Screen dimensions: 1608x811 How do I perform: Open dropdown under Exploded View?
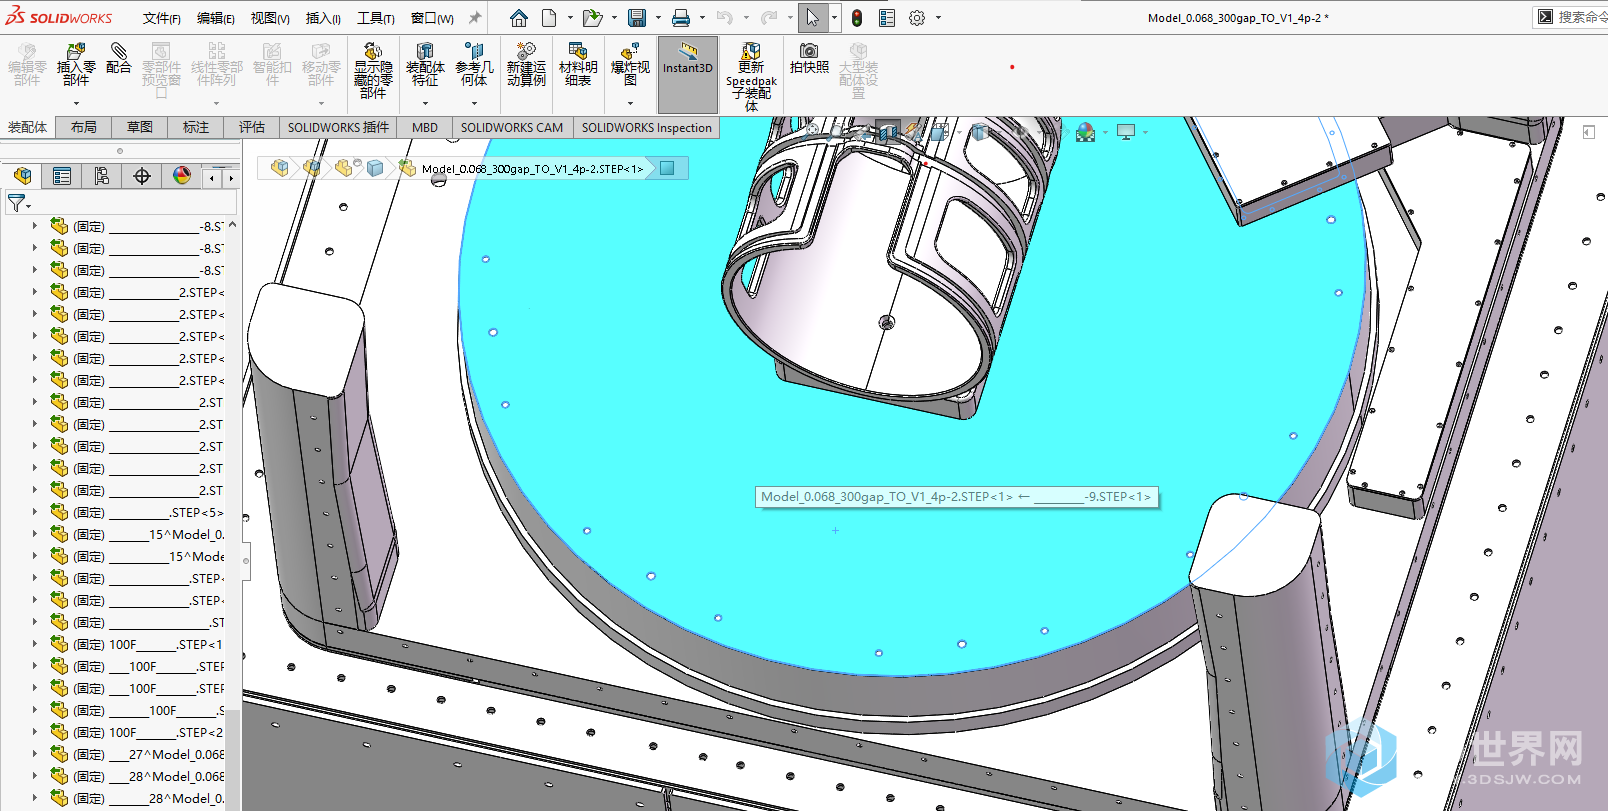[630, 103]
